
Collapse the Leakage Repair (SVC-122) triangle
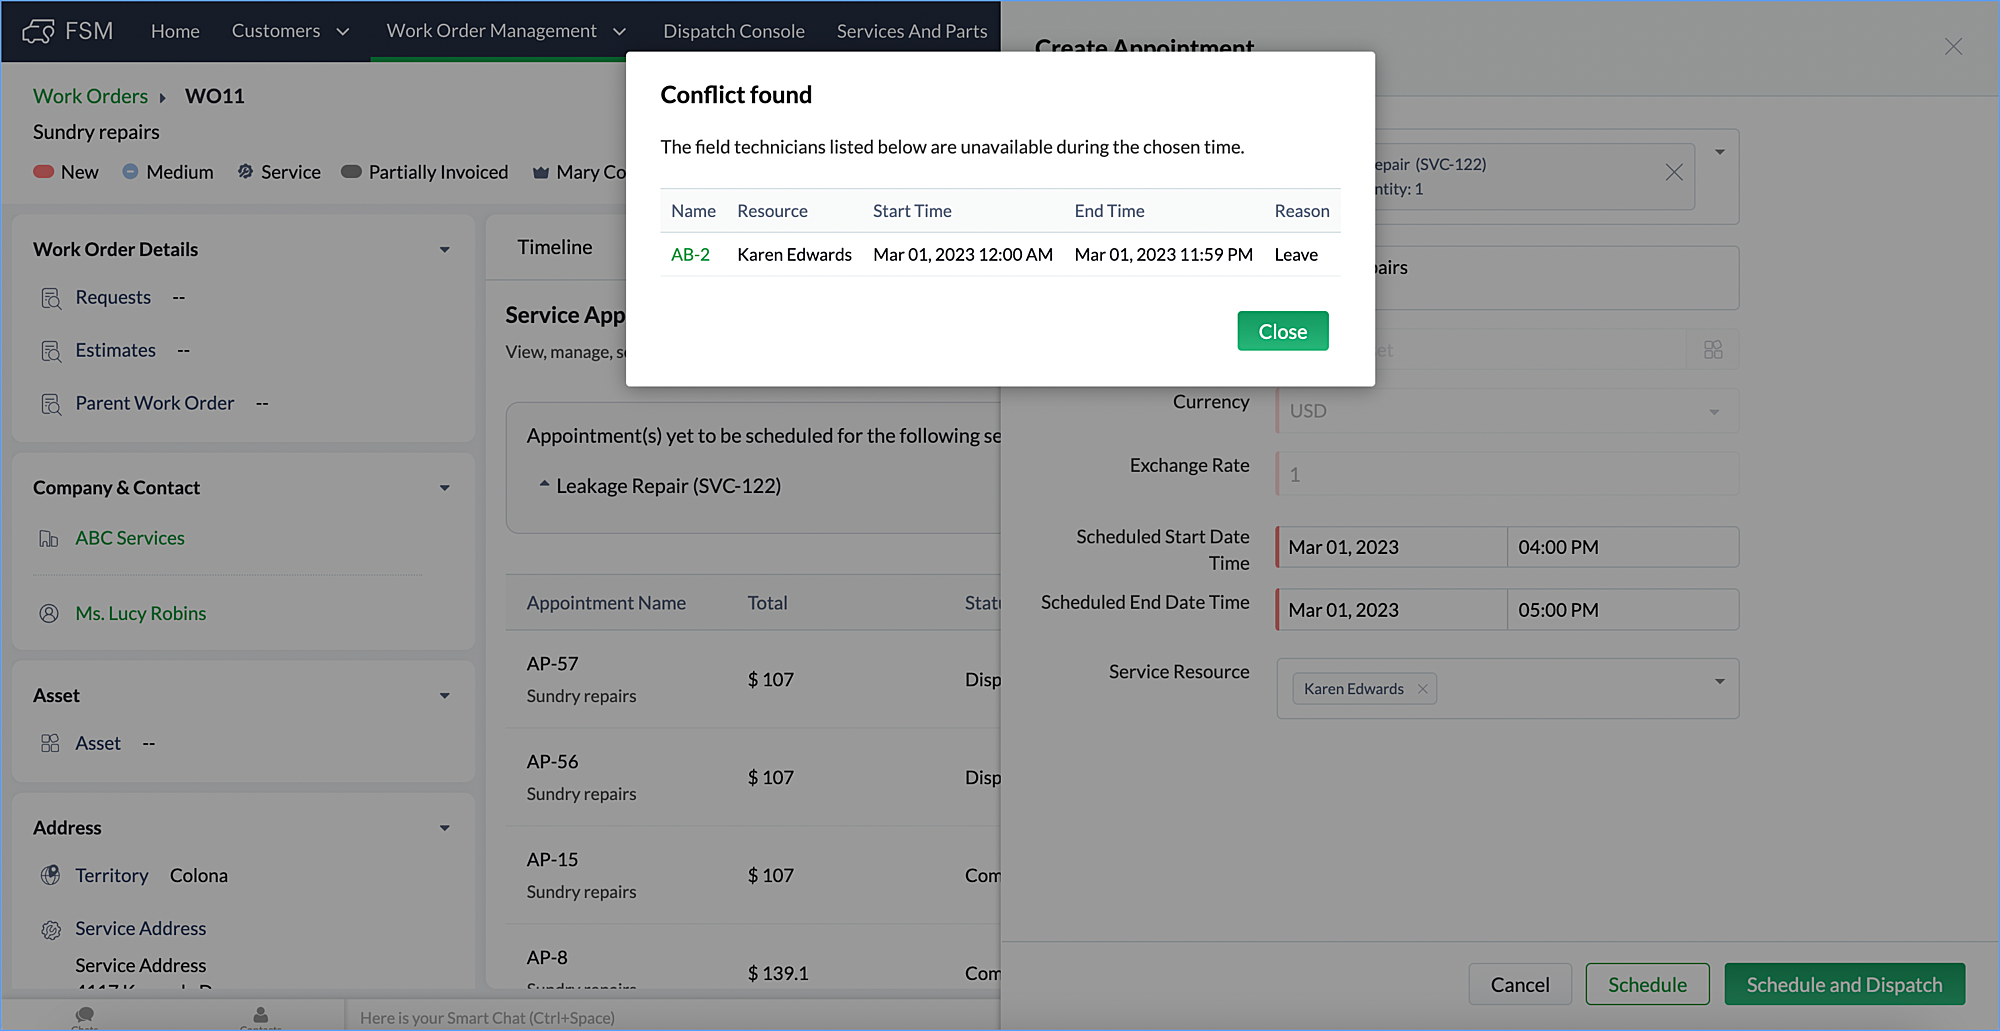(x=544, y=484)
